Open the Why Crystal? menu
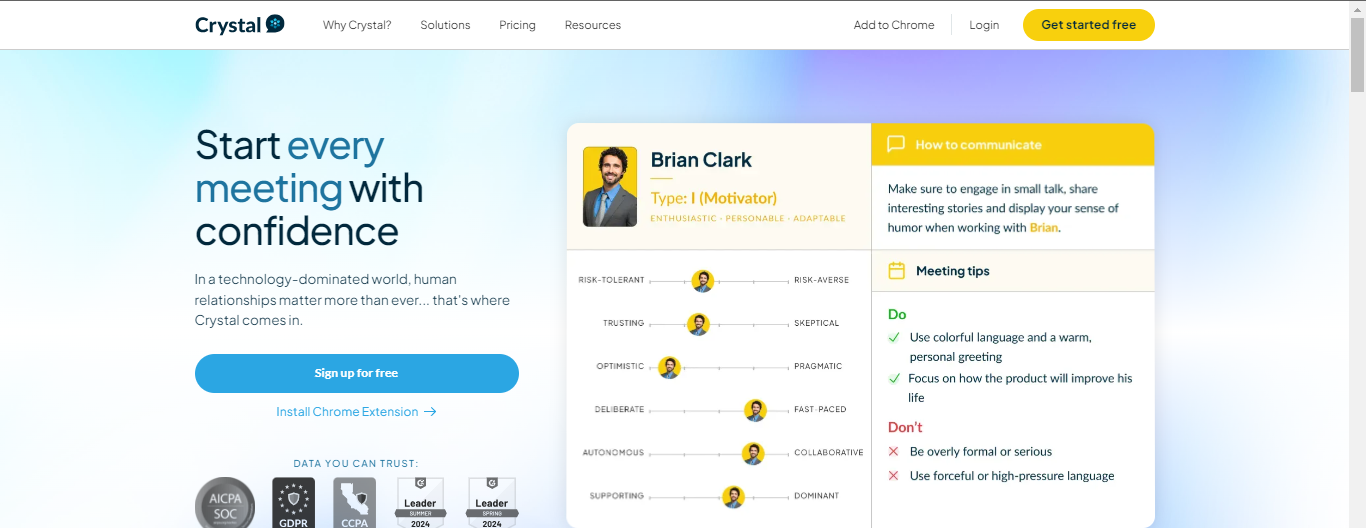Screen dimensions: 1366x528 pos(357,25)
